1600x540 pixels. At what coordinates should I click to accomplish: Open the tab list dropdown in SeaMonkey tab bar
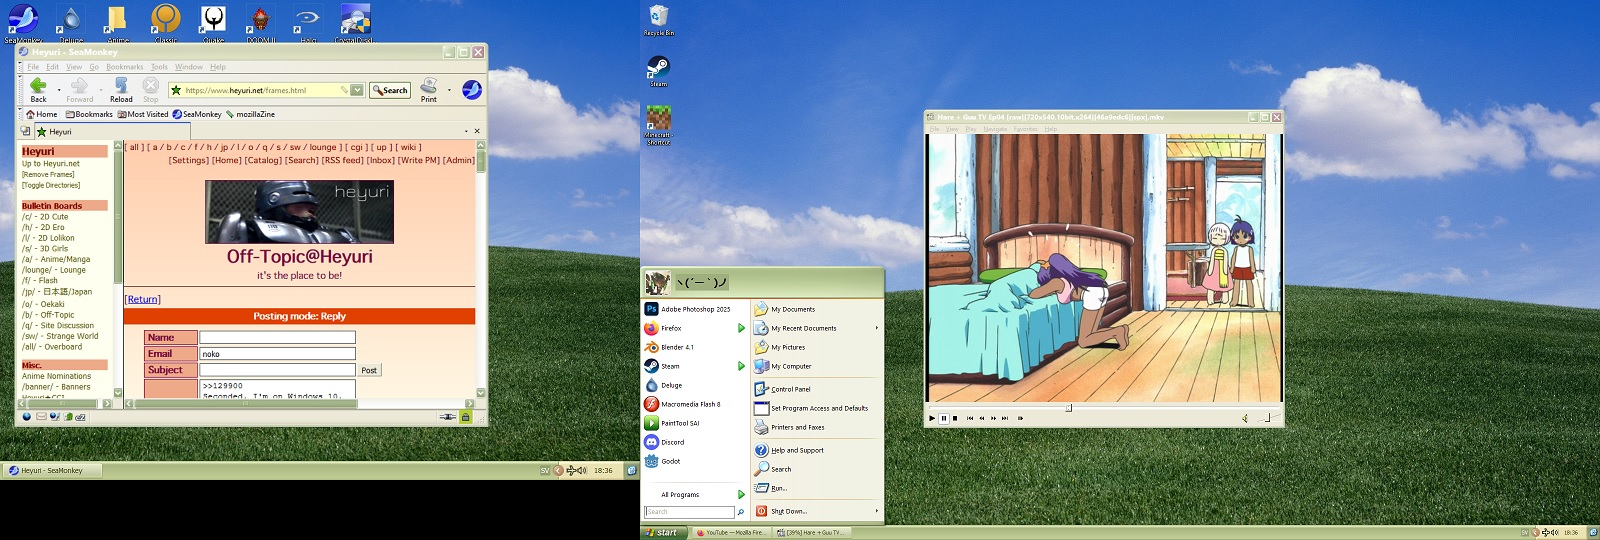(466, 131)
